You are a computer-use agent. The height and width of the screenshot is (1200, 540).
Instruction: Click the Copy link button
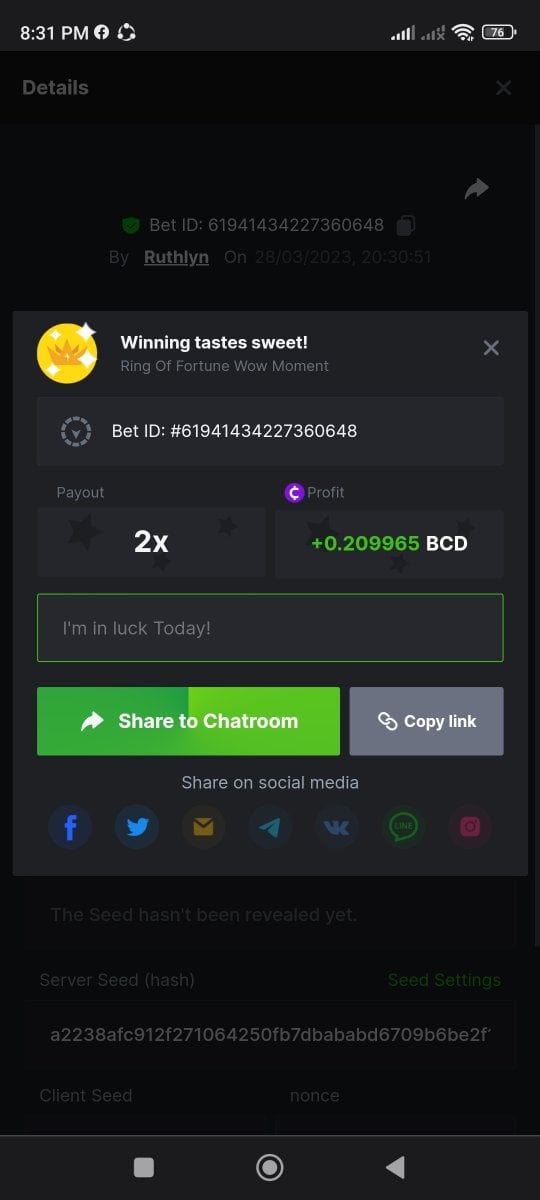tap(427, 721)
